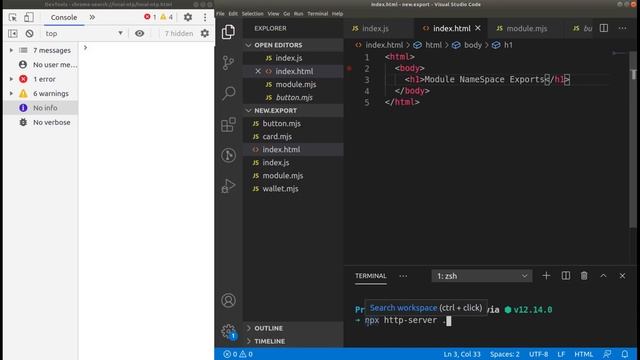Open console settings gear
640x360 pixels.
pos(205,33)
